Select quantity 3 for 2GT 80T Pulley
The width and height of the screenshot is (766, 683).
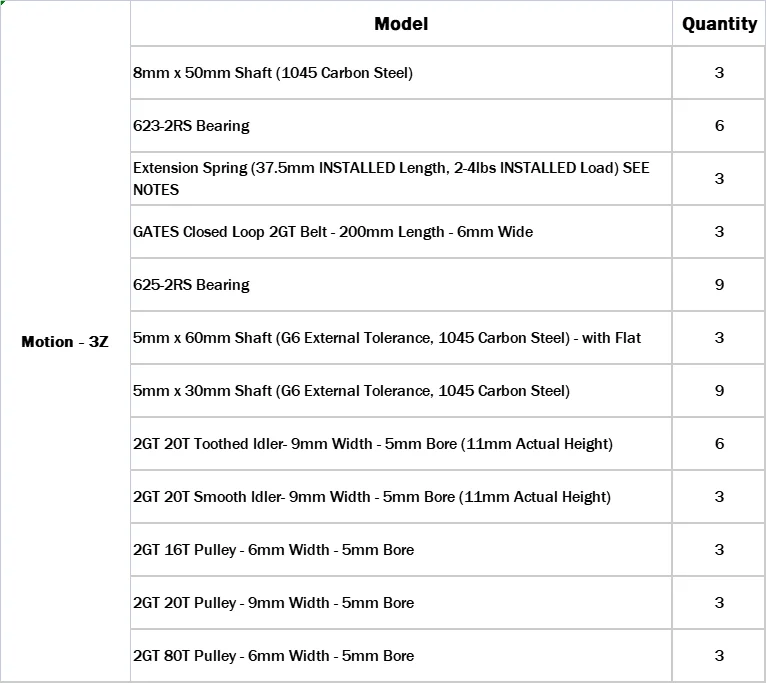point(719,656)
